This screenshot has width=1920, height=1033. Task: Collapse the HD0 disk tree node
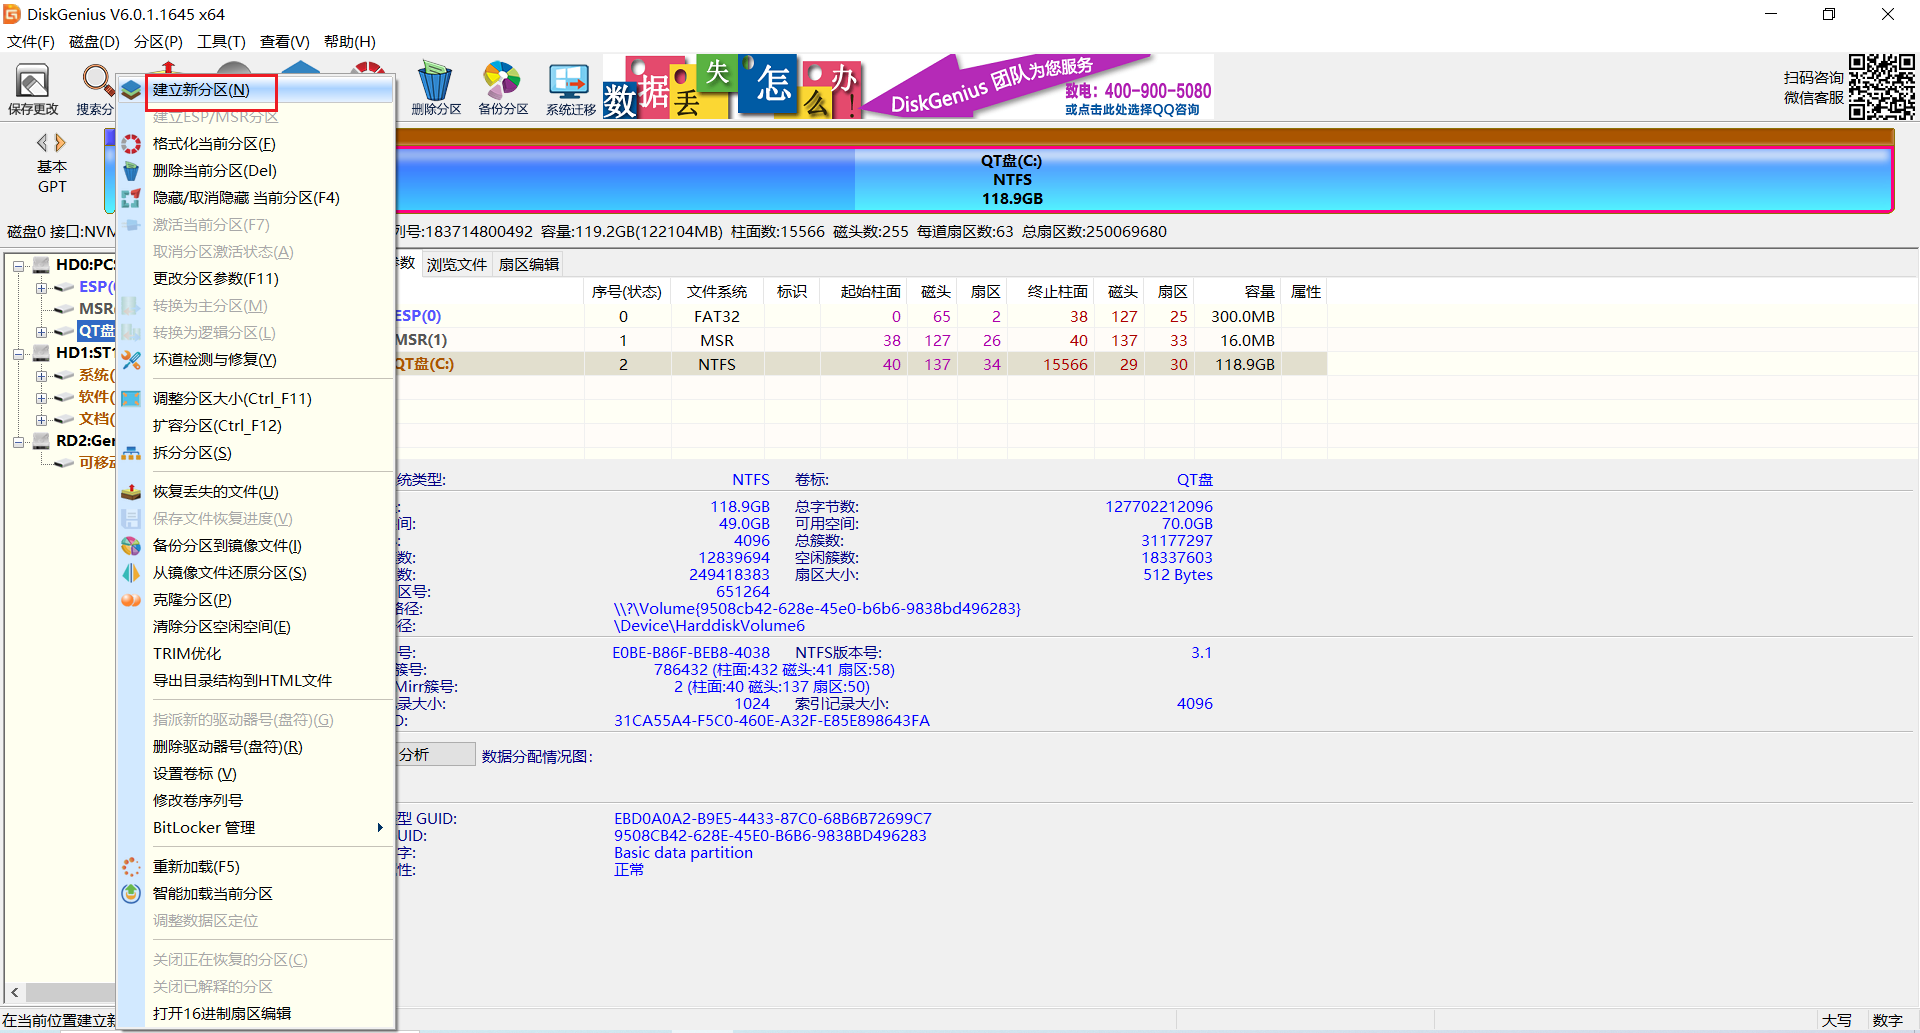pos(19,265)
